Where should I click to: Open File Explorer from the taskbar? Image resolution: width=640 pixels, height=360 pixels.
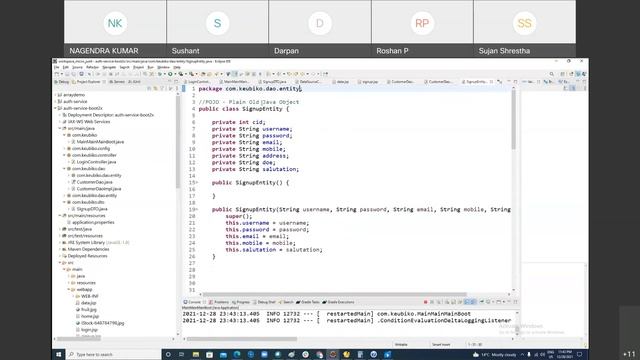[196, 354]
